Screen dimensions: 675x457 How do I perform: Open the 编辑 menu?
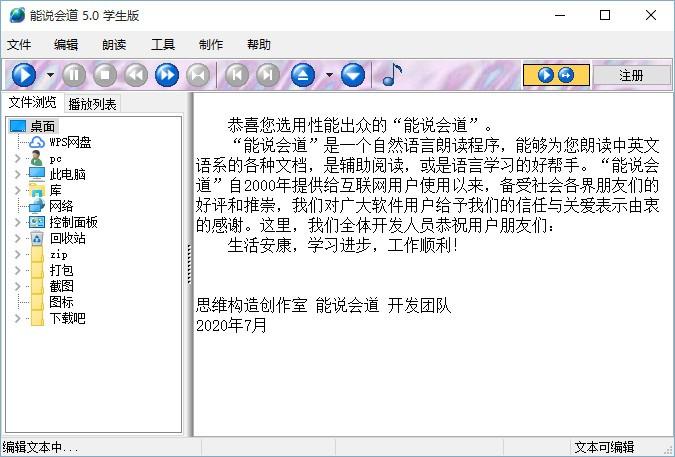coord(66,44)
